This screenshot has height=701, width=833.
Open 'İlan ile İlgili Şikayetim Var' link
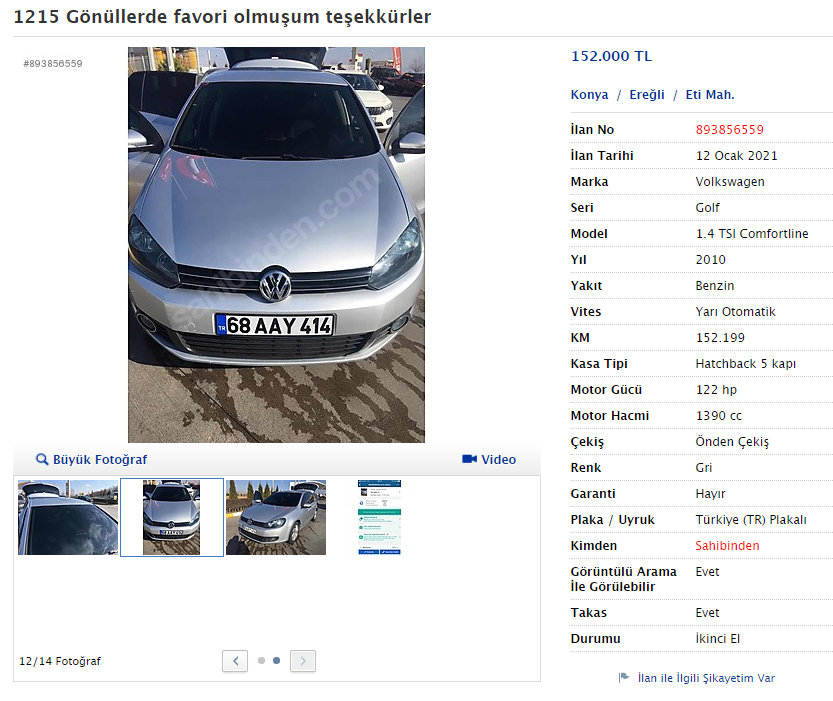tap(705, 678)
